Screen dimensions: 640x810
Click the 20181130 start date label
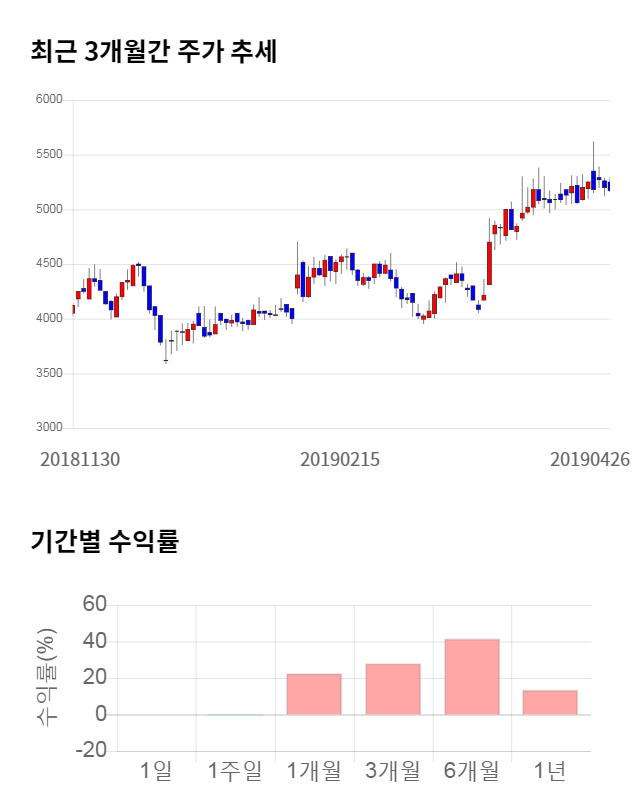80,459
